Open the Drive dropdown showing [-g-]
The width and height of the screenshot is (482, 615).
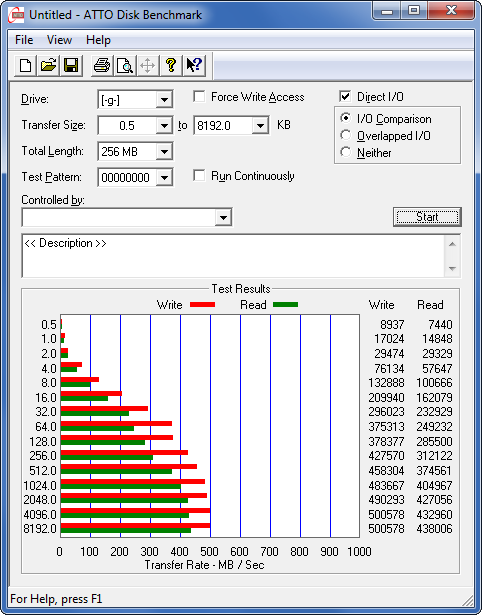(164, 100)
